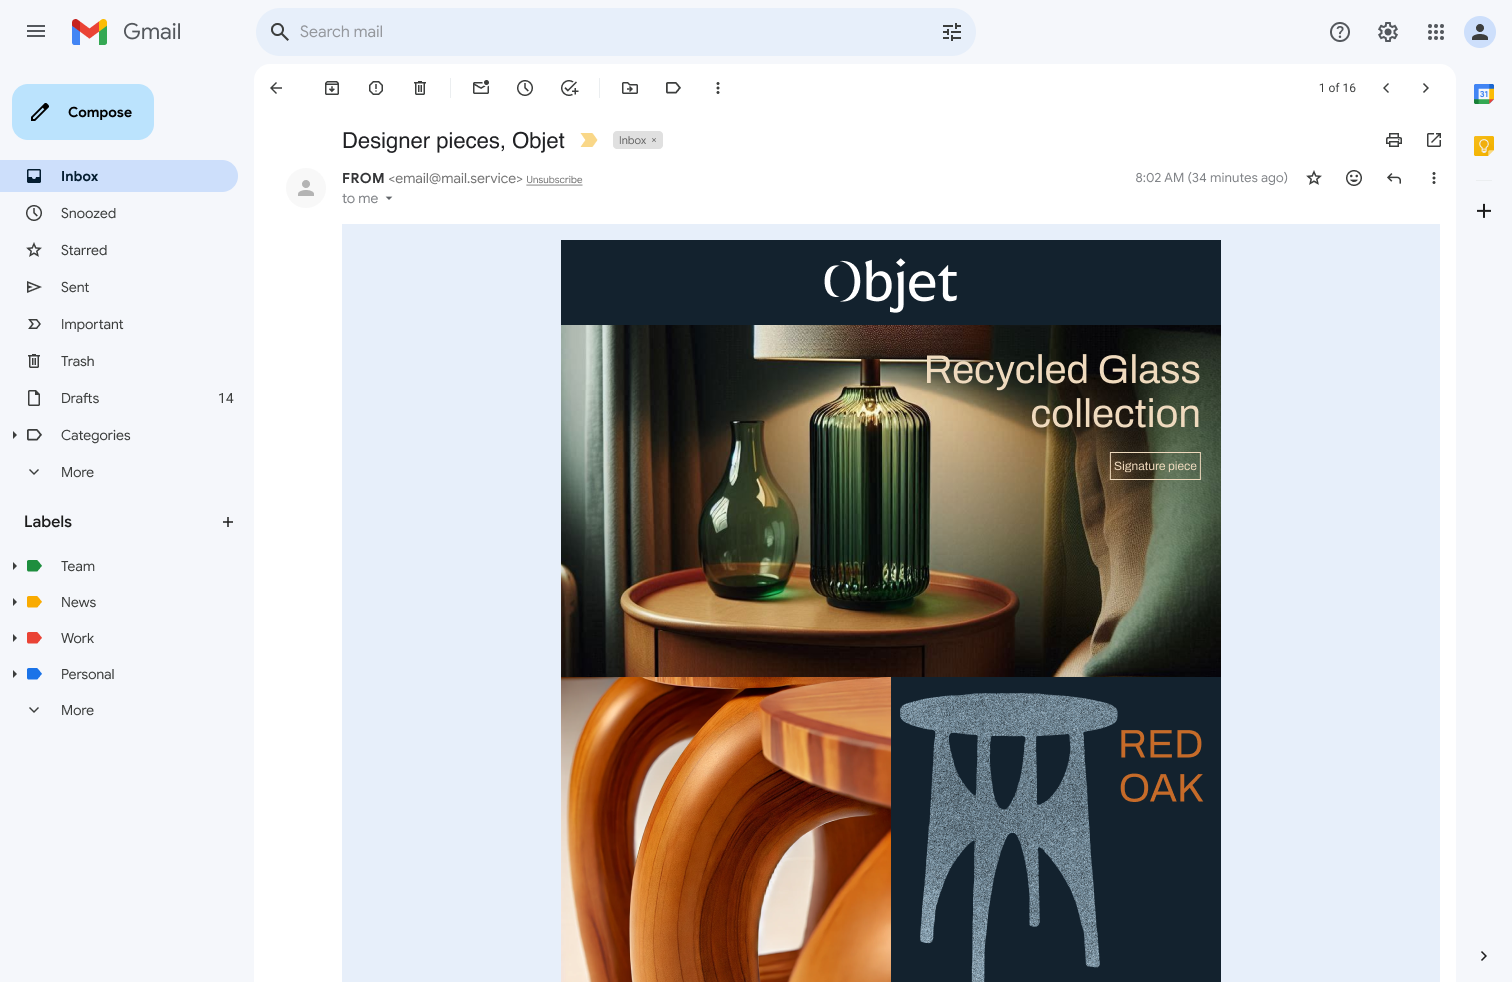
Task: Expand the Categories folder
Action: click(x=14, y=435)
